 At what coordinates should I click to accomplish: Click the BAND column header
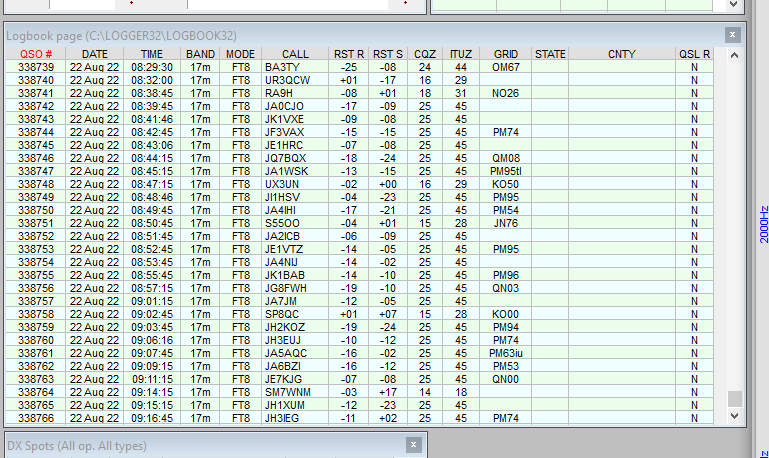200,54
